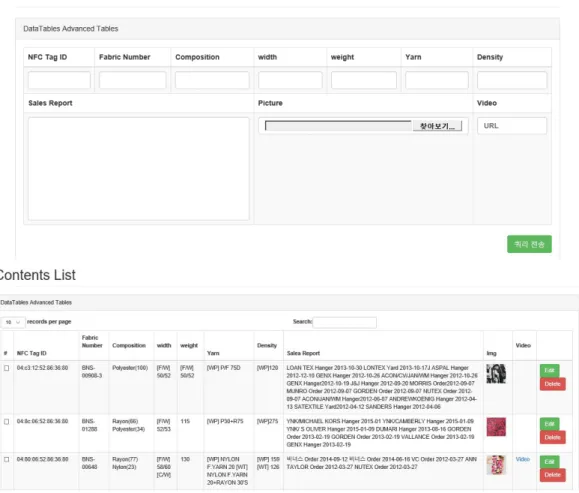This screenshot has width=579, height=493.
Task: Sort by Composition column in list
Action: pyautogui.click(x=131, y=346)
